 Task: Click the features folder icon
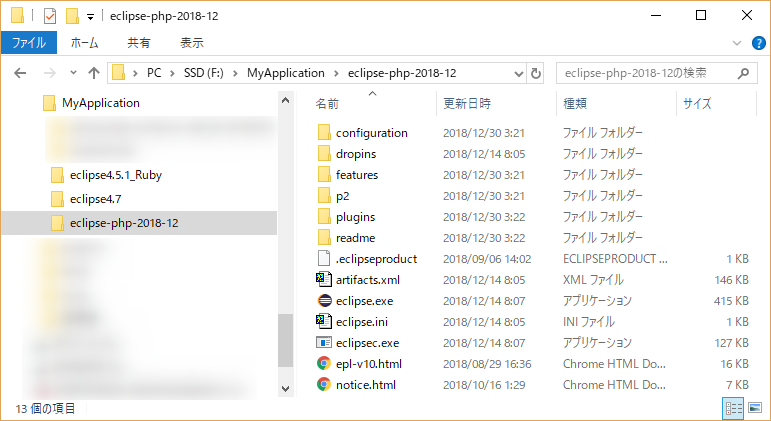(324, 175)
